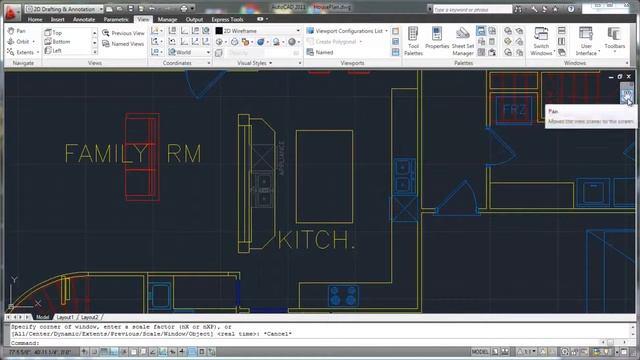Open the Tool Palettes window
This screenshot has width=640, height=360.
click(x=413, y=41)
